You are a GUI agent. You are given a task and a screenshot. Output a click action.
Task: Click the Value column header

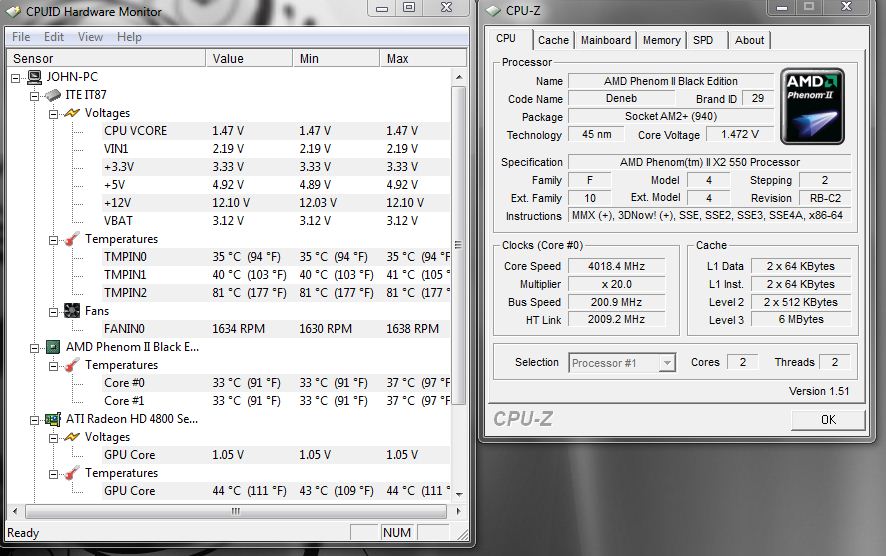click(249, 58)
